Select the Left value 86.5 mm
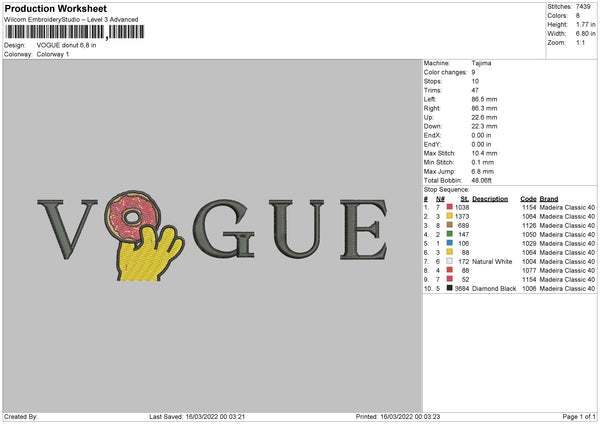This screenshot has height=424, width=600. [484, 99]
